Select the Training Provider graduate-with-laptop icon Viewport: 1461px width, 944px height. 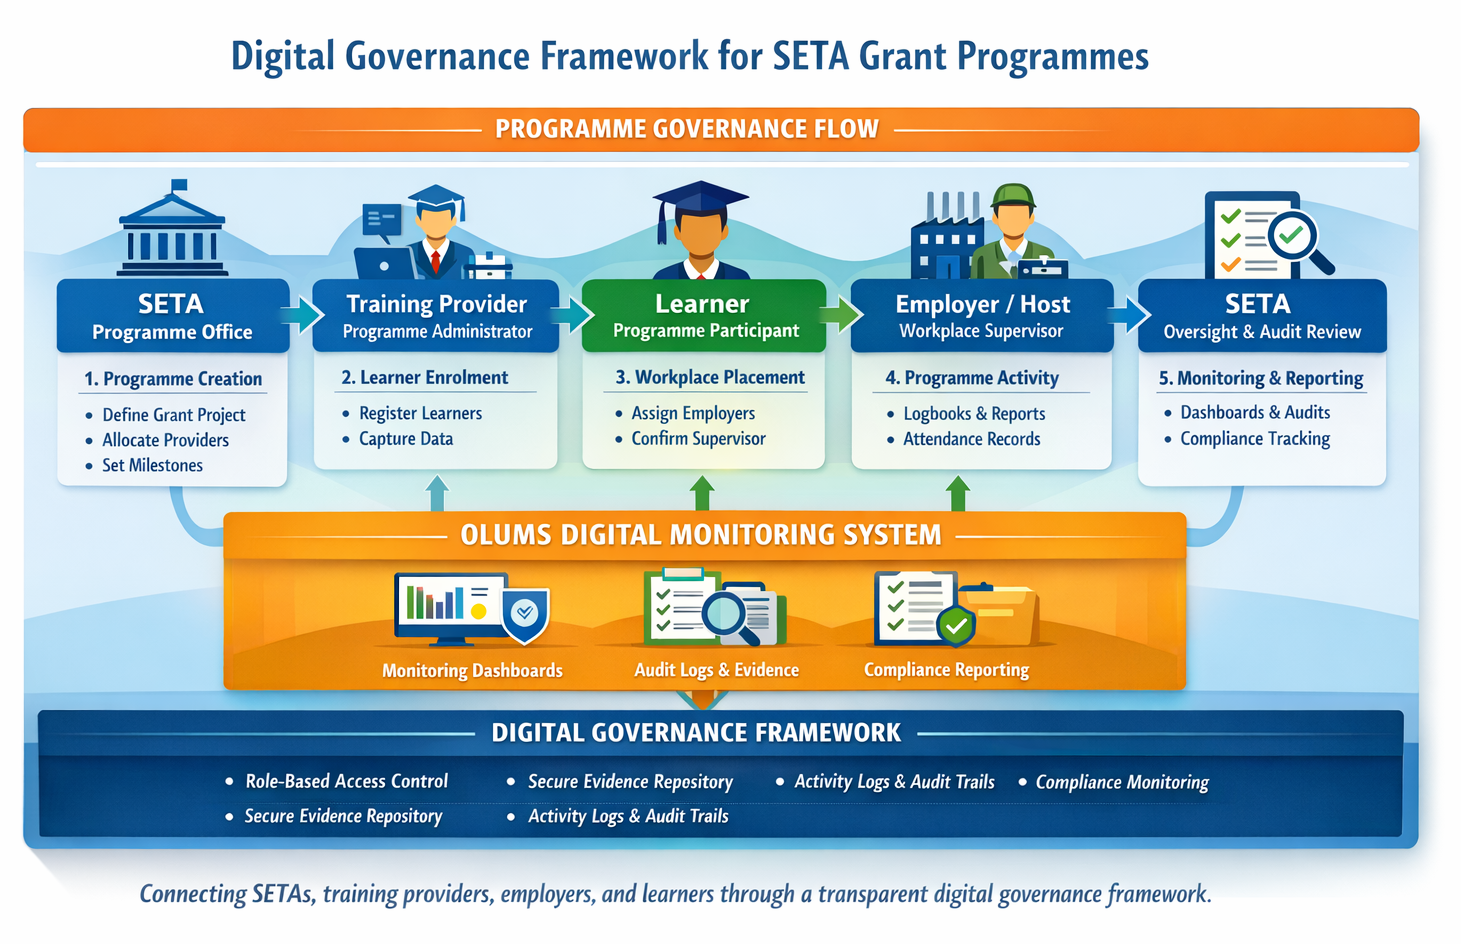[x=435, y=232]
